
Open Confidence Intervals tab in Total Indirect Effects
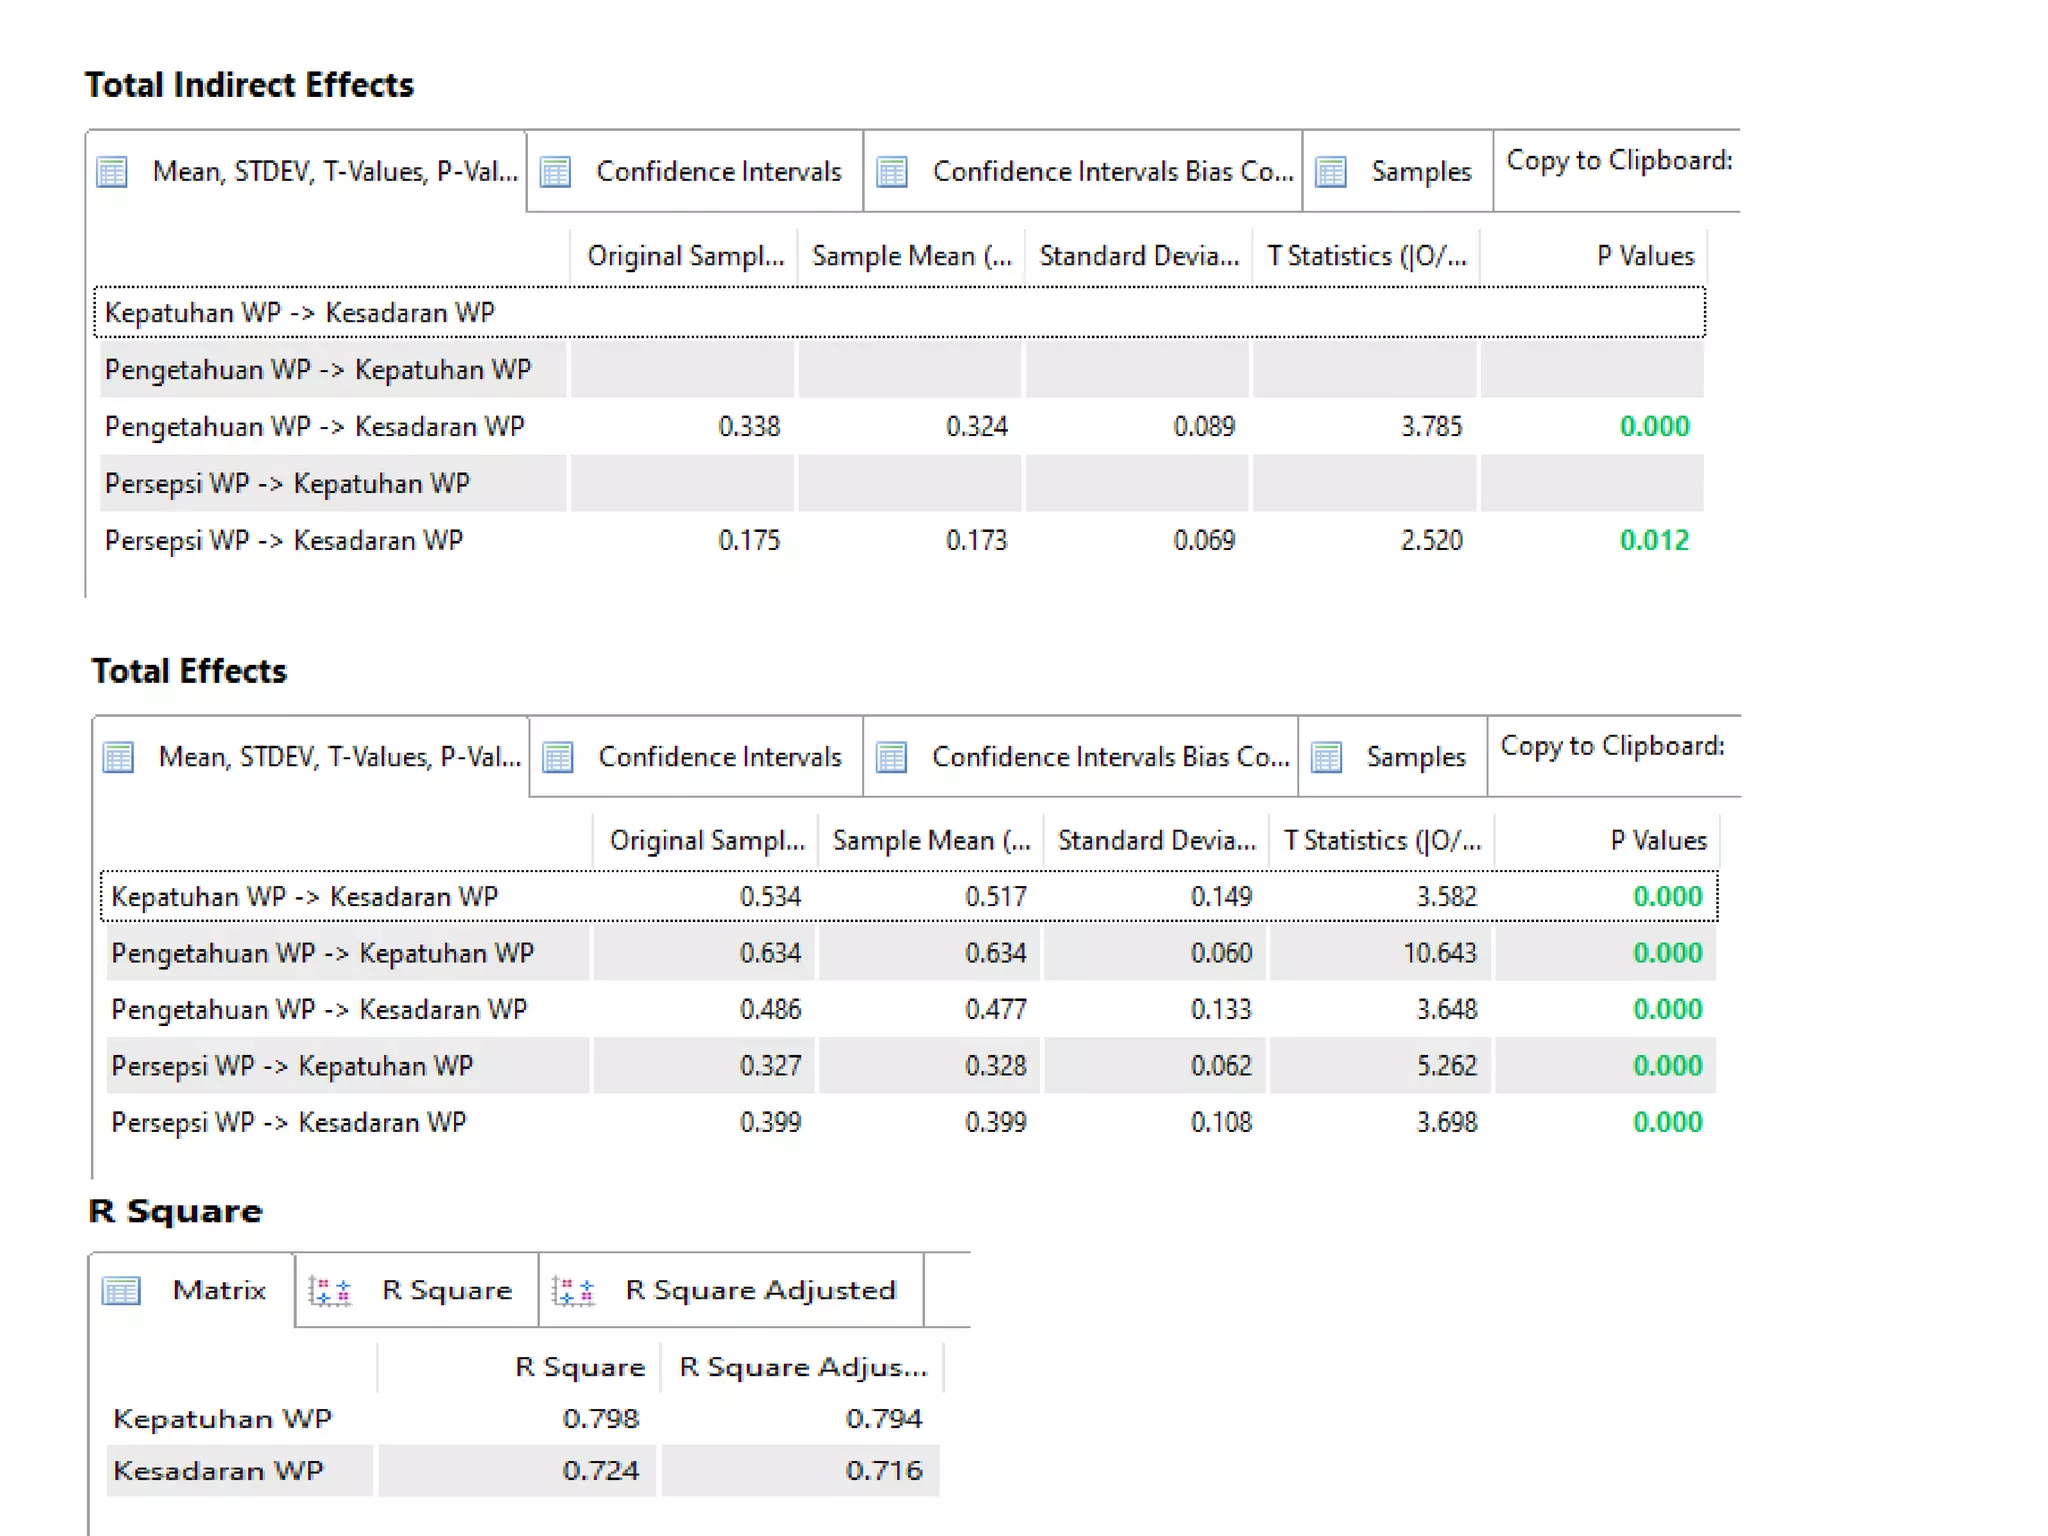coord(718,172)
